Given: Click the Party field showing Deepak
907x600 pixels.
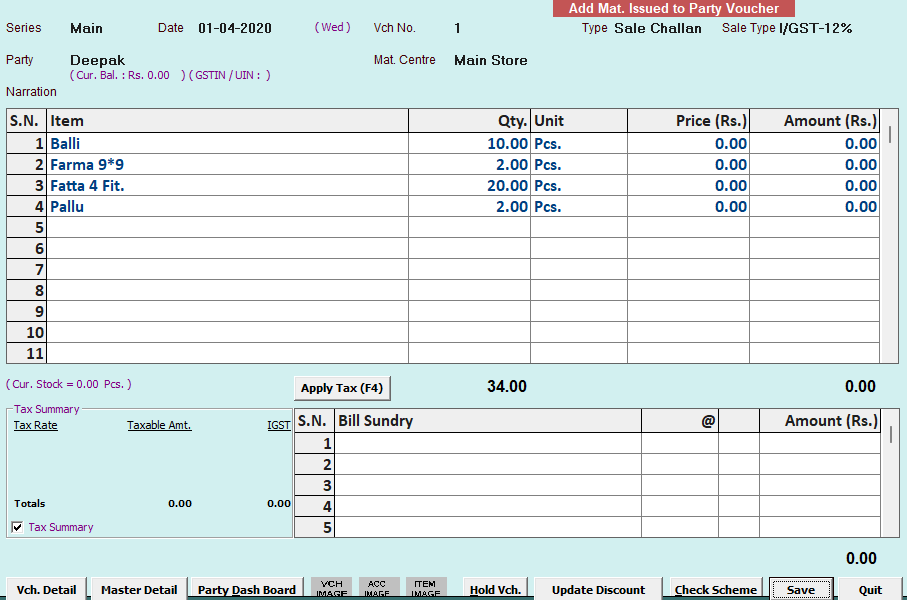Looking at the screenshot, I should [98, 60].
